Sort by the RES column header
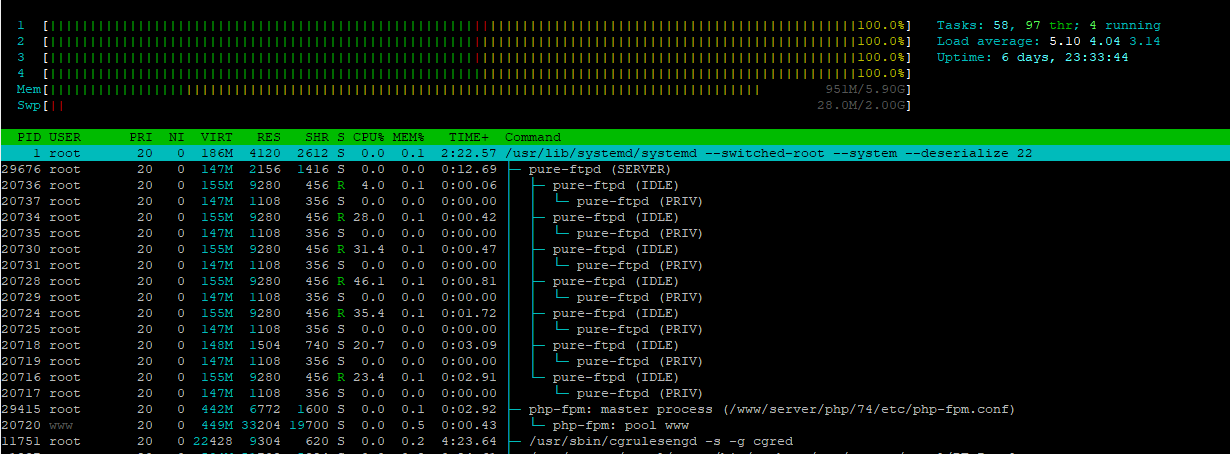The width and height of the screenshot is (1230, 454). tap(269, 137)
